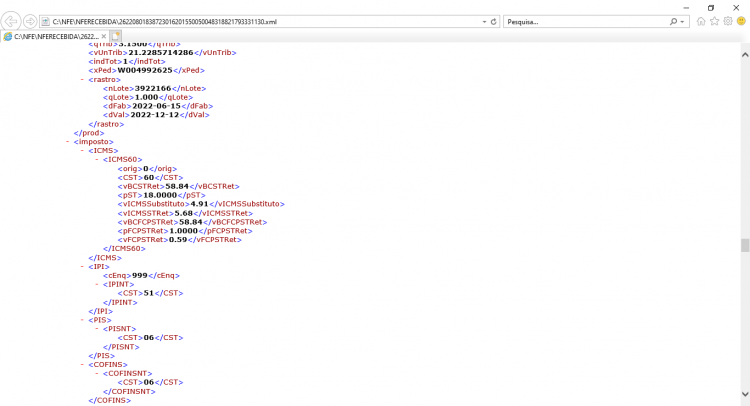Collapse the PIS XML node
Image resolution: width=750 pixels, height=406 pixels.
[82, 320]
